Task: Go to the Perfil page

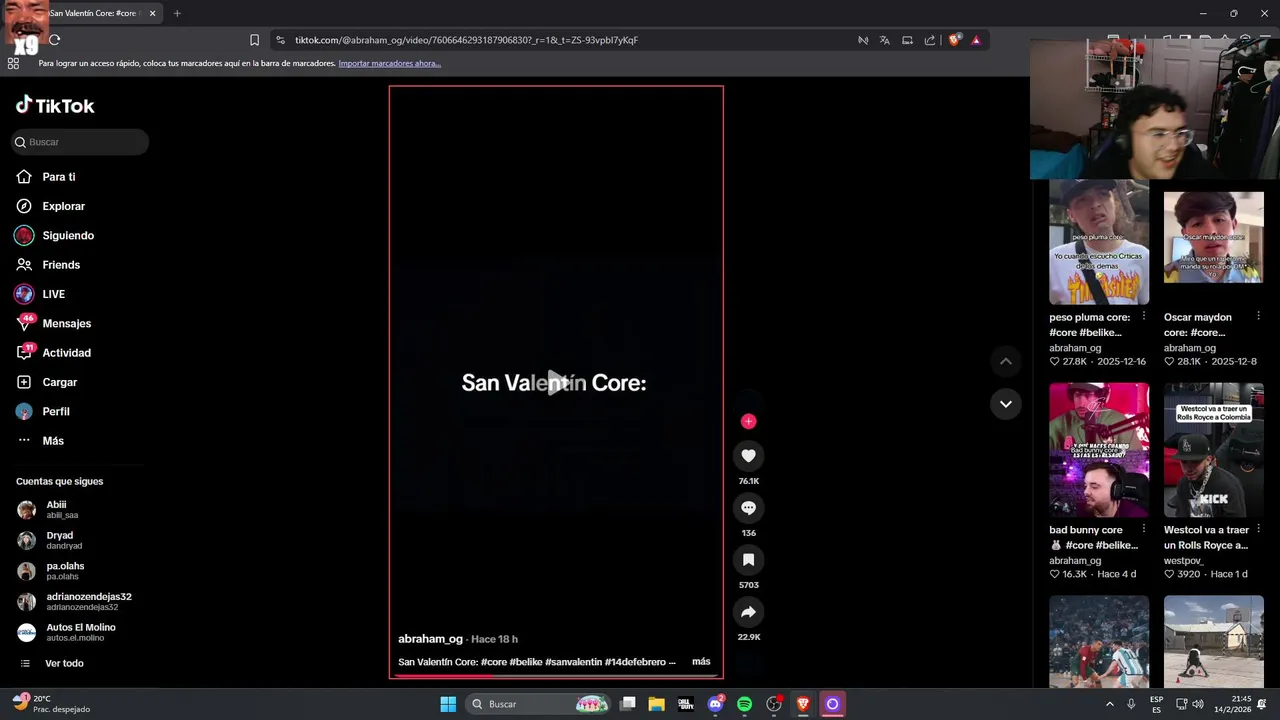Action: click(43, 412)
